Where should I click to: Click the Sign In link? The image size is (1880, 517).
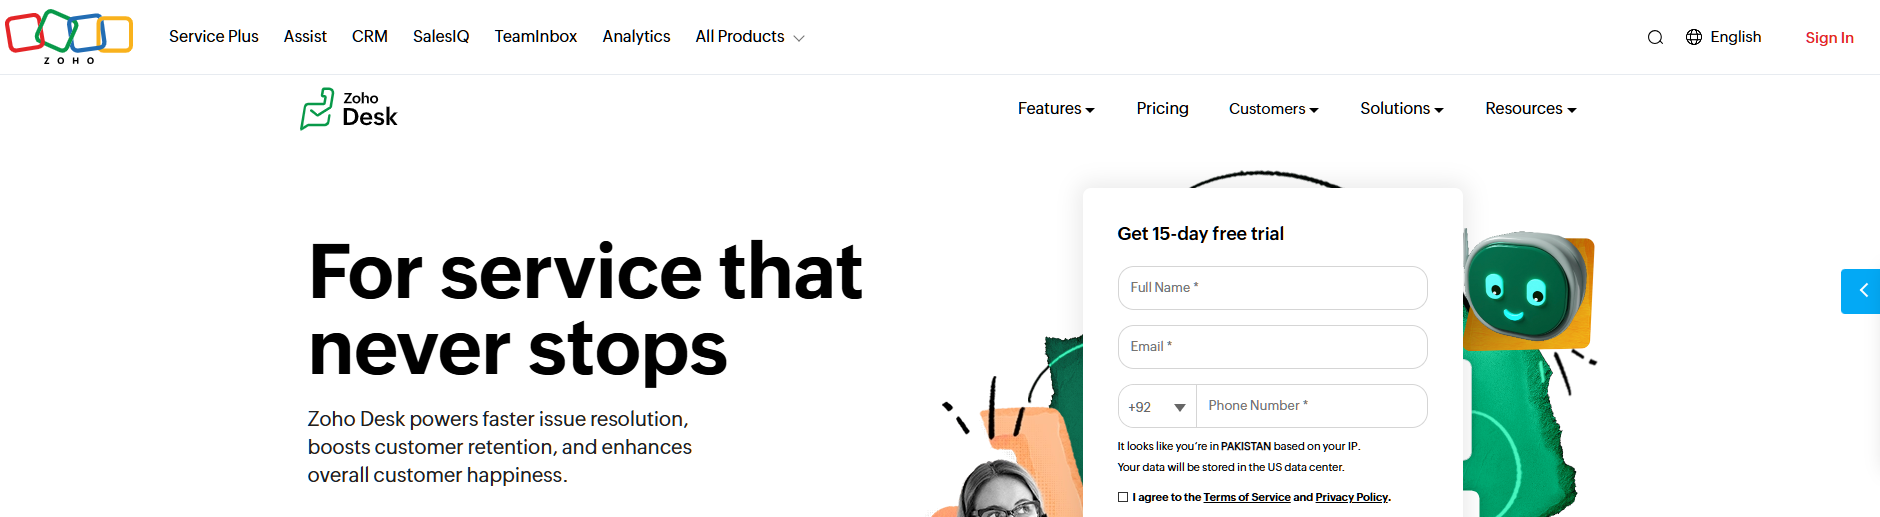pos(1829,38)
